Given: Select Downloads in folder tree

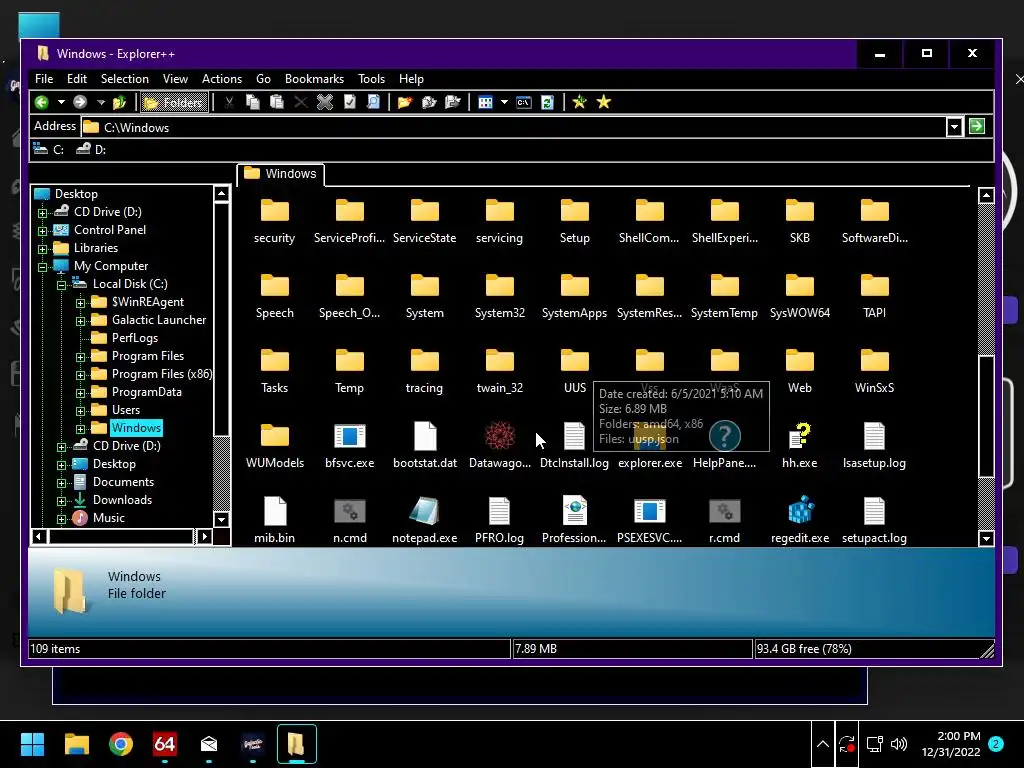Looking at the screenshot, I should tap(122, 500).
